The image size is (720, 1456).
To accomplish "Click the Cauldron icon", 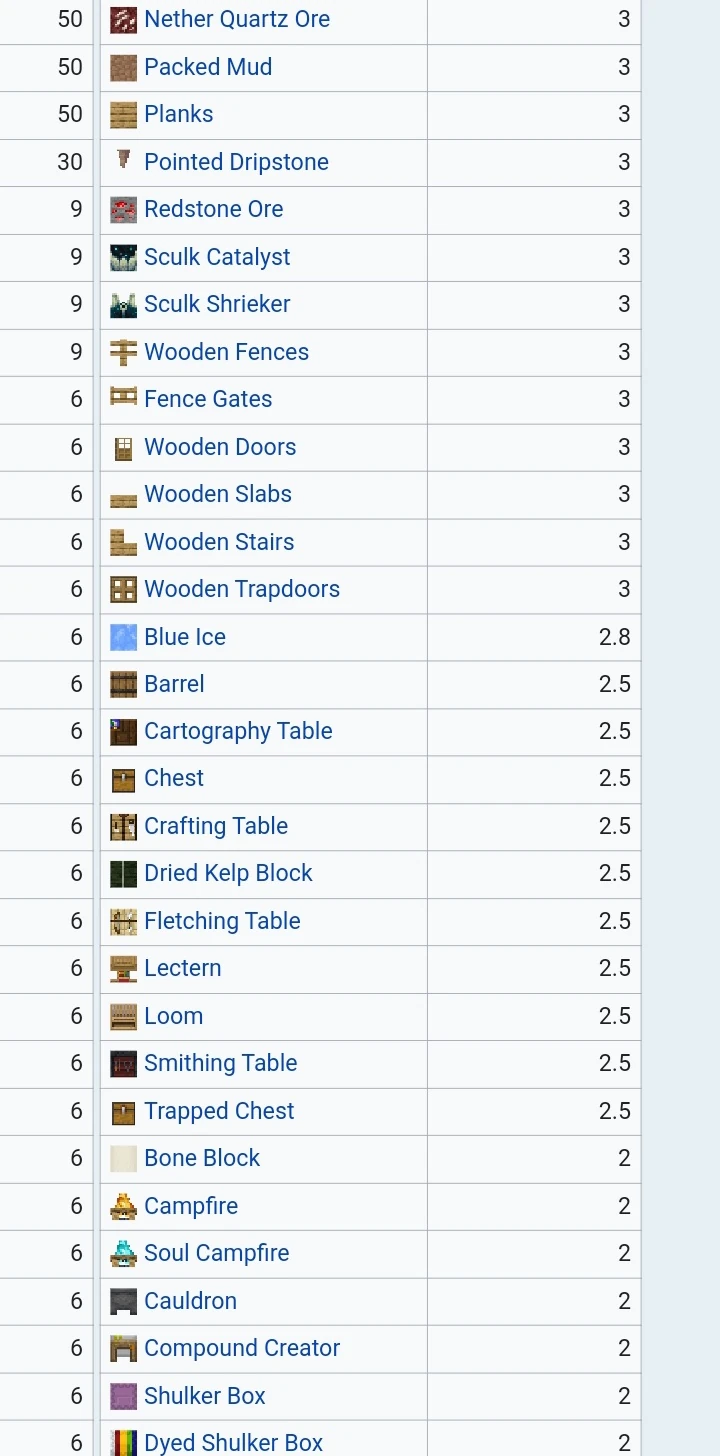I will pos(123,1301).
